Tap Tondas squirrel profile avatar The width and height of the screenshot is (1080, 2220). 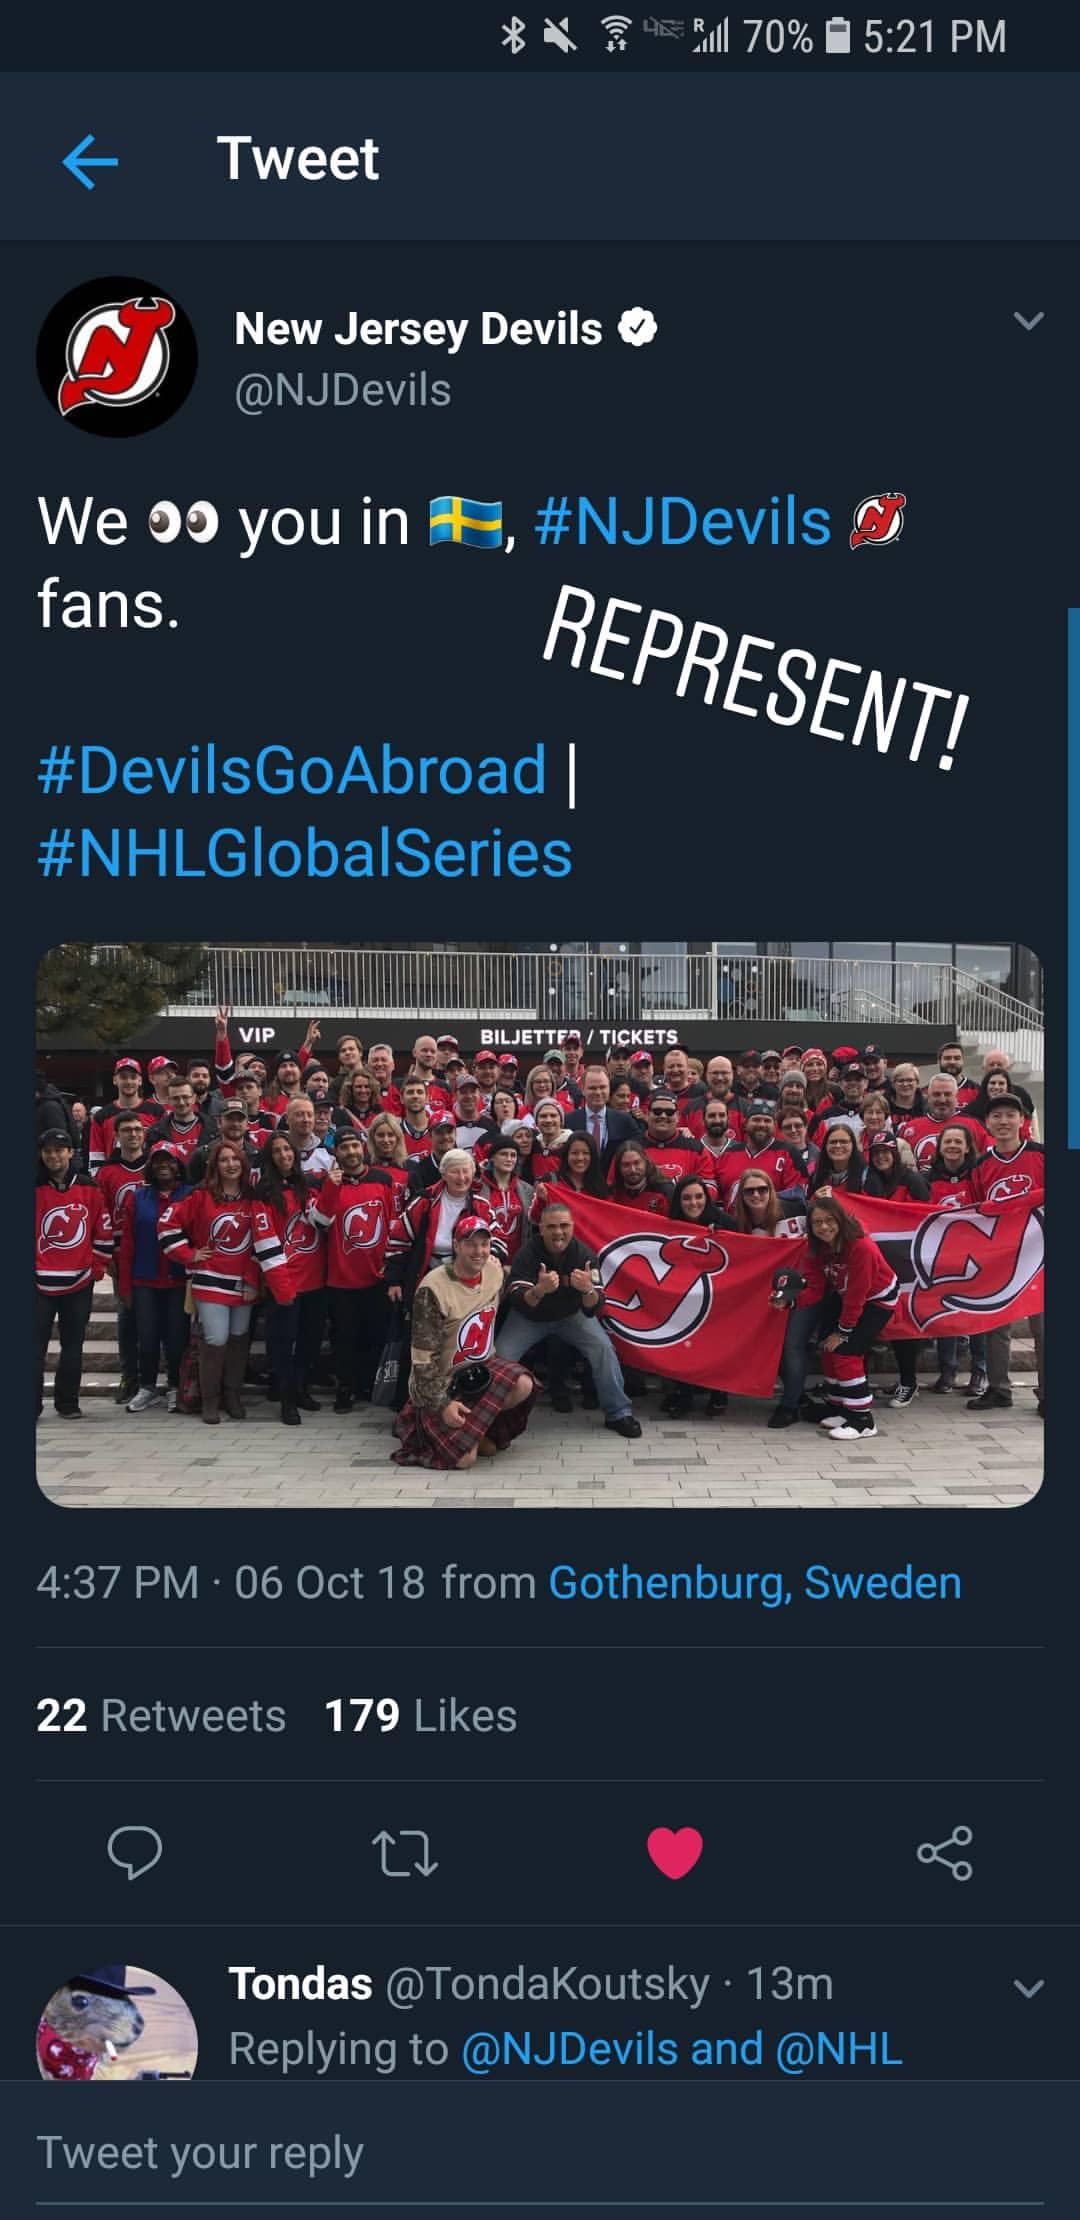point(117,2022)
